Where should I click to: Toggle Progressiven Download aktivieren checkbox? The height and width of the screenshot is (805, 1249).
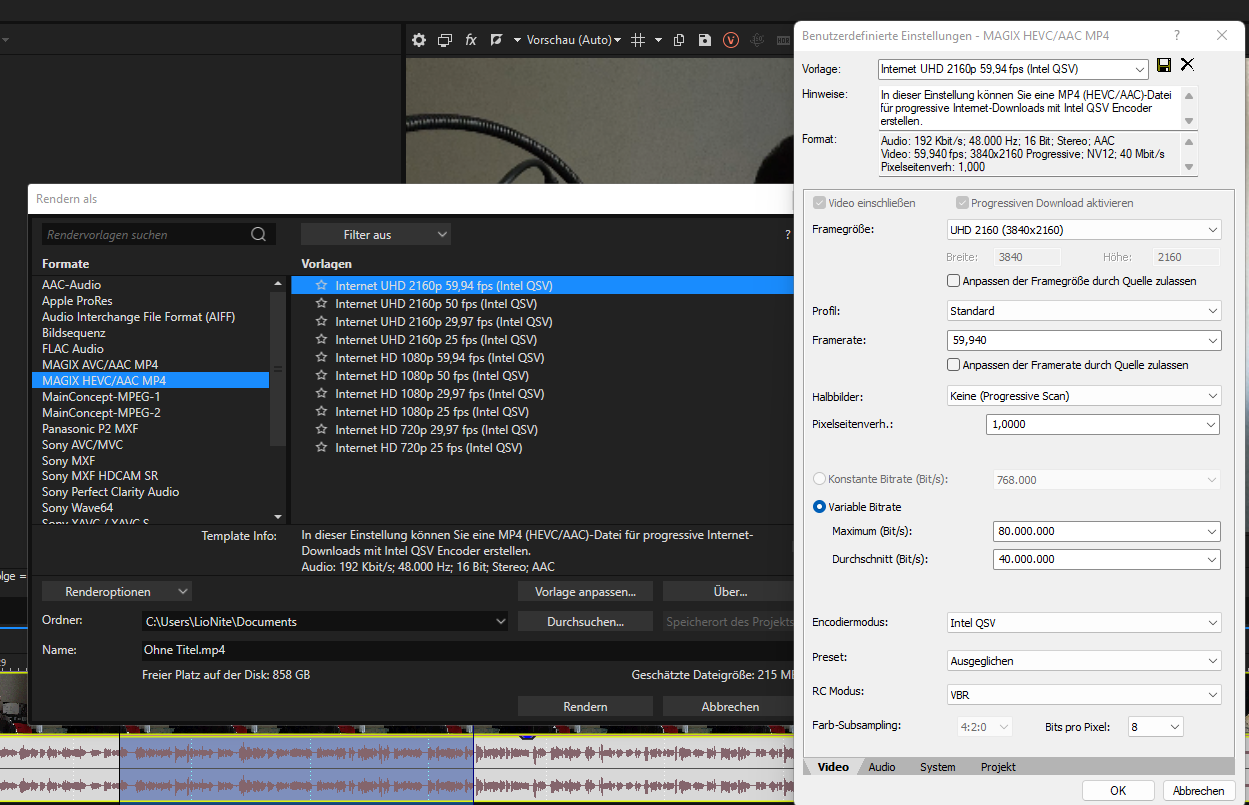962,203
